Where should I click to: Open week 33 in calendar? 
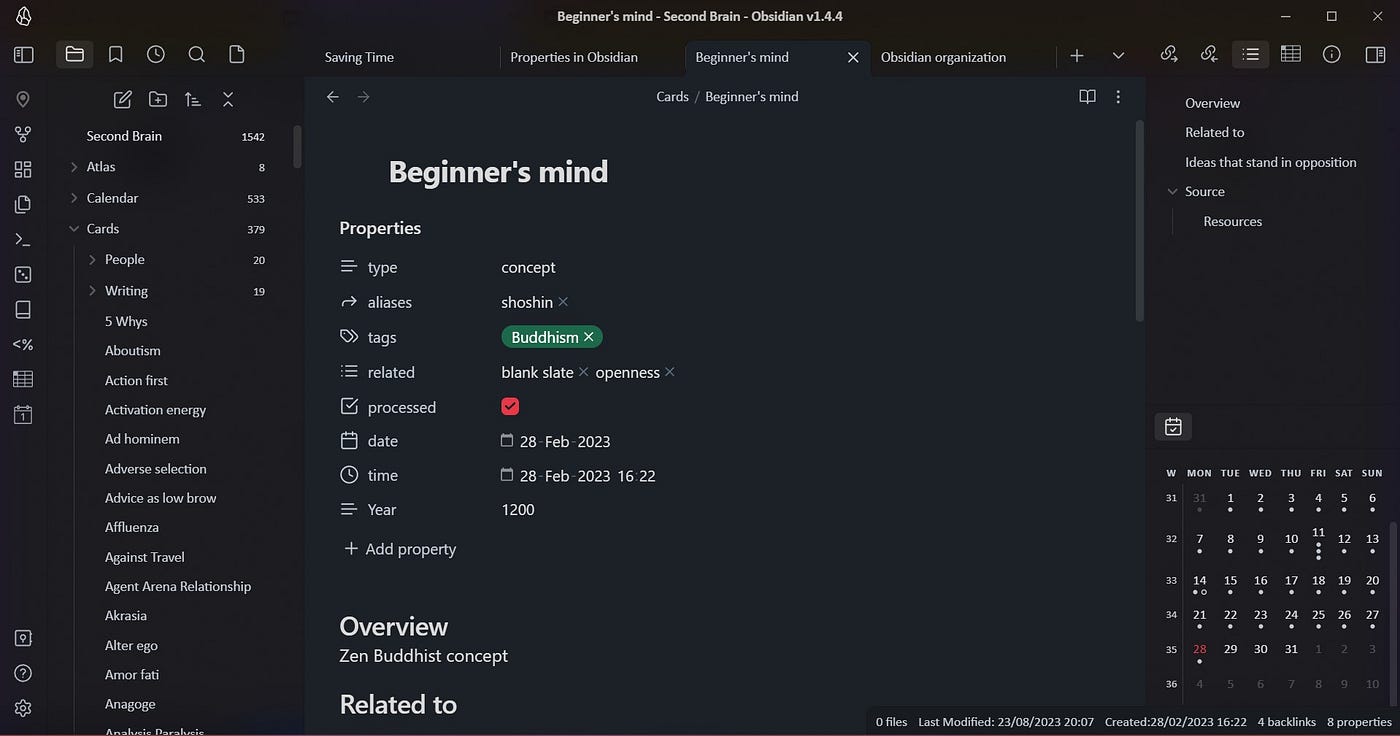(1171, 580)
